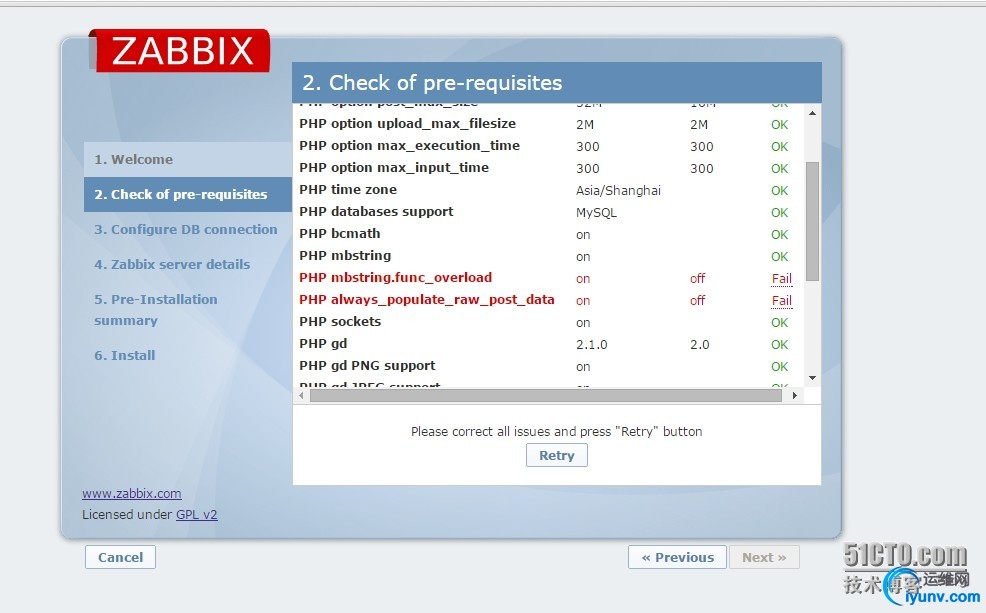Click the horizontal scrollbar thumb of the checks list
This screenshot has width=986, height=613.
546,395
